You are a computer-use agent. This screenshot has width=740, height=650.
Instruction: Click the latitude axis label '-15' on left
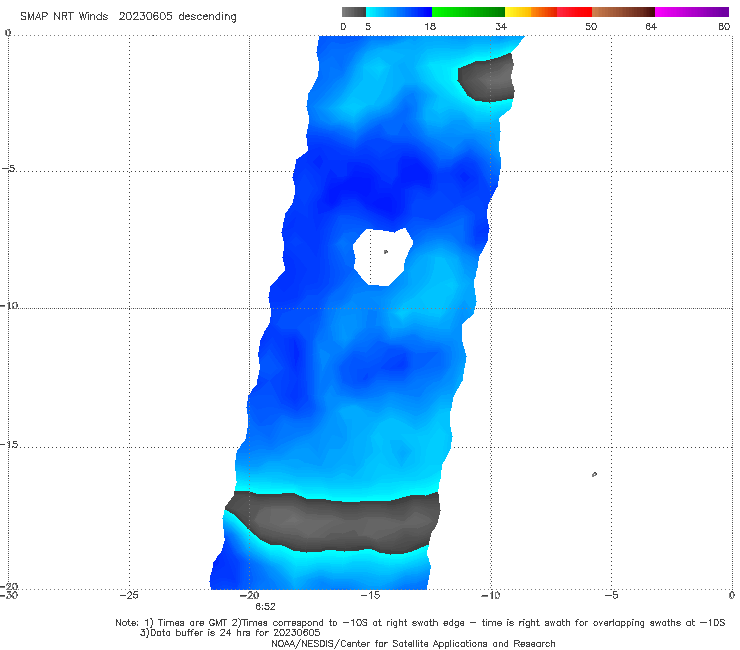(x=9, y=445)
